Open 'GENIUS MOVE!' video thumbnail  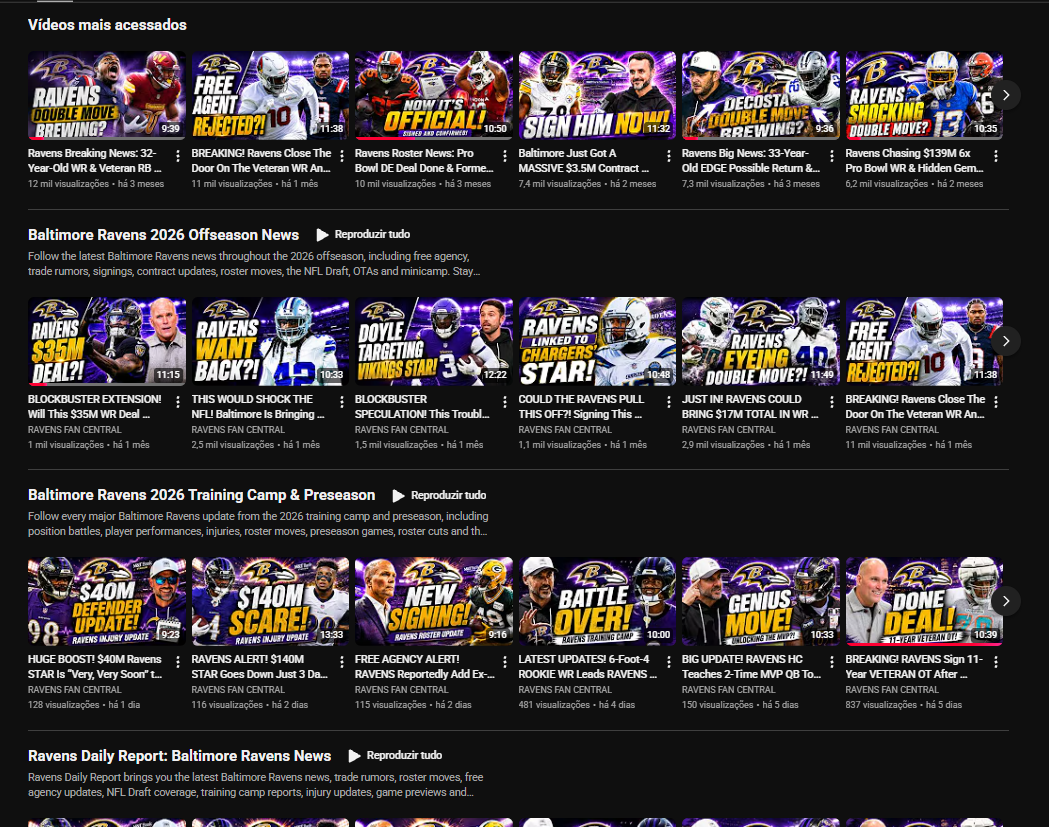[761, 602]
